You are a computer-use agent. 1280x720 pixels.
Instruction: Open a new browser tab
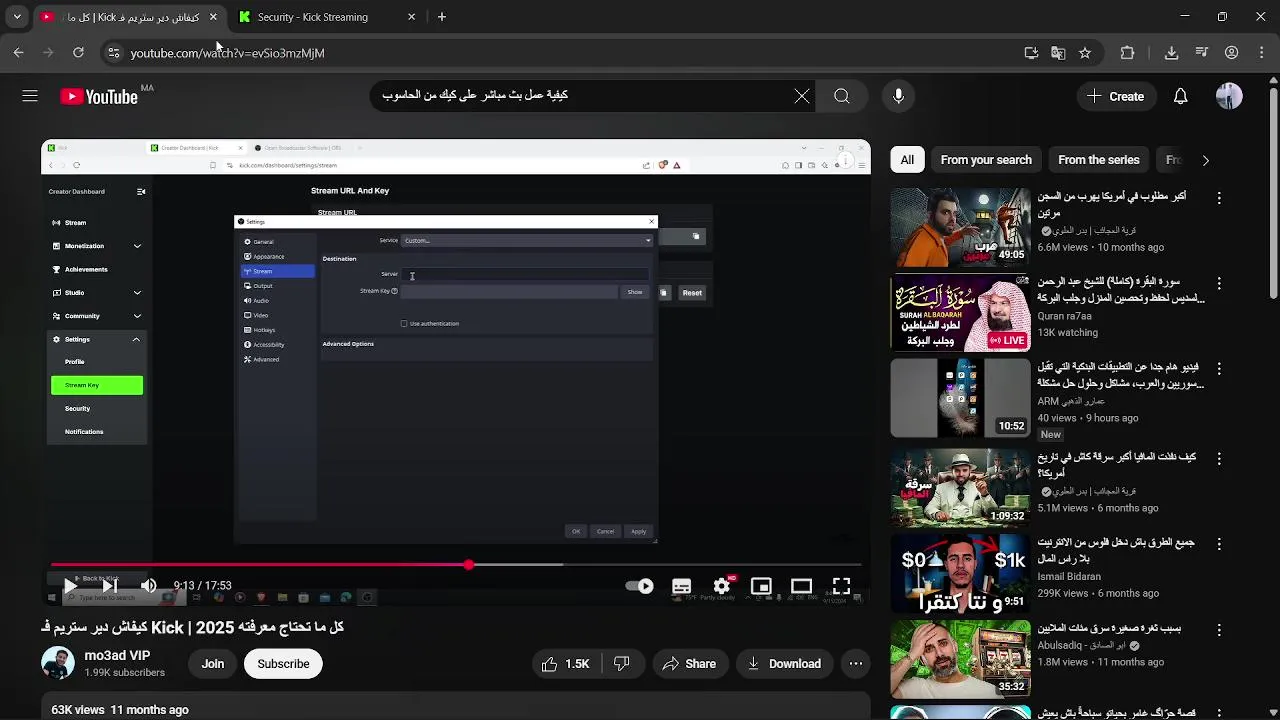pyautogui.click(x=442, y=17)
